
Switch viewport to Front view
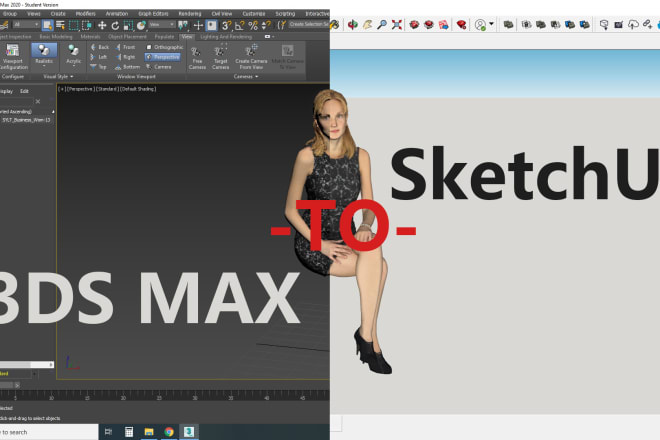pos(125,47)
